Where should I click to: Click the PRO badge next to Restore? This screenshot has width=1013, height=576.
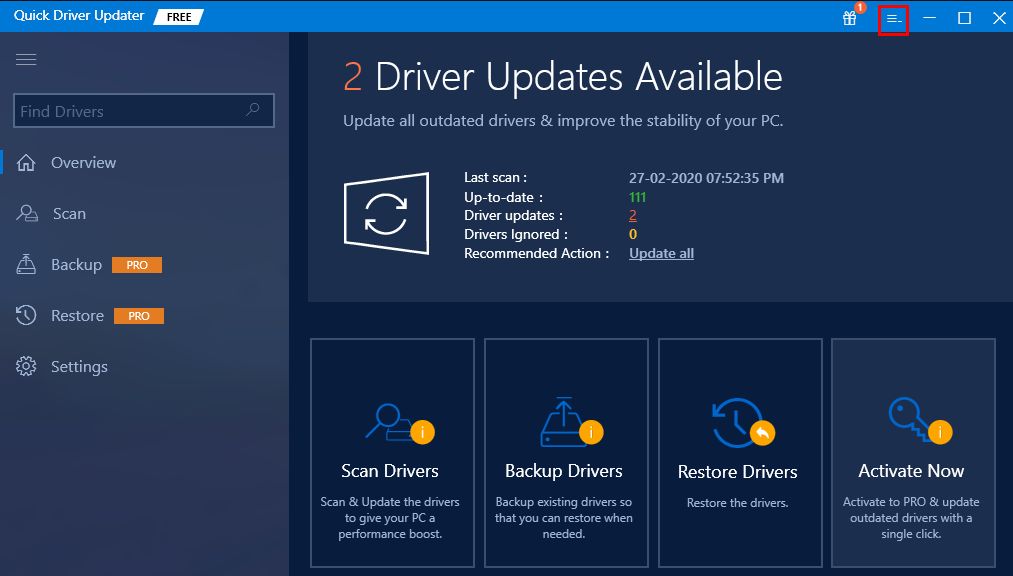pyautogui.click(x=139, y=316)
